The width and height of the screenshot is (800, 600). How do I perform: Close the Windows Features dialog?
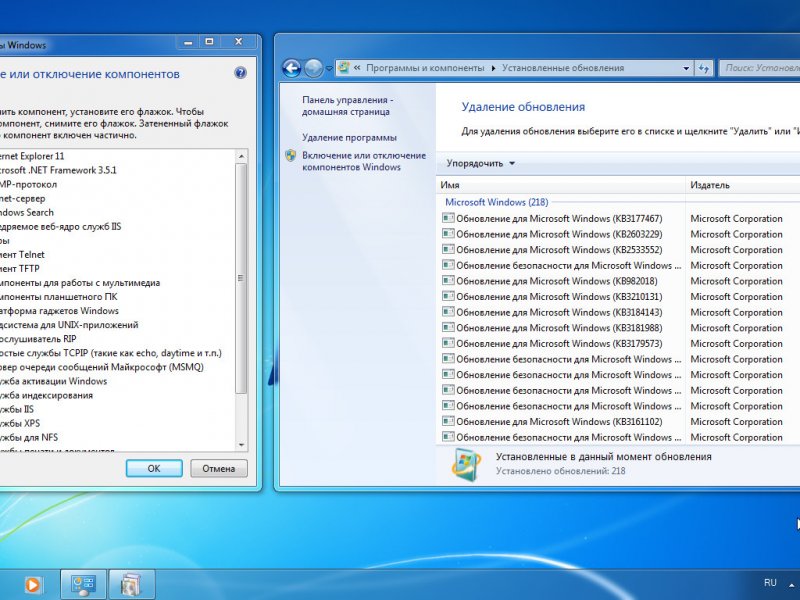point(238,42)
